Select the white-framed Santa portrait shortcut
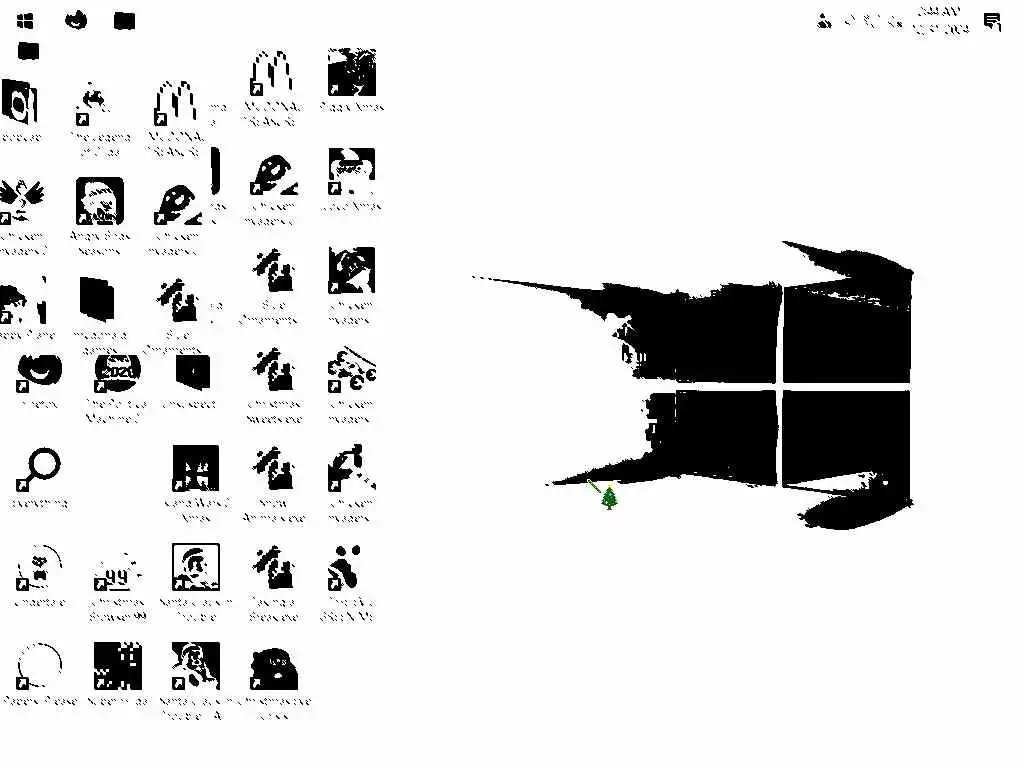 (x=196, y=567)
